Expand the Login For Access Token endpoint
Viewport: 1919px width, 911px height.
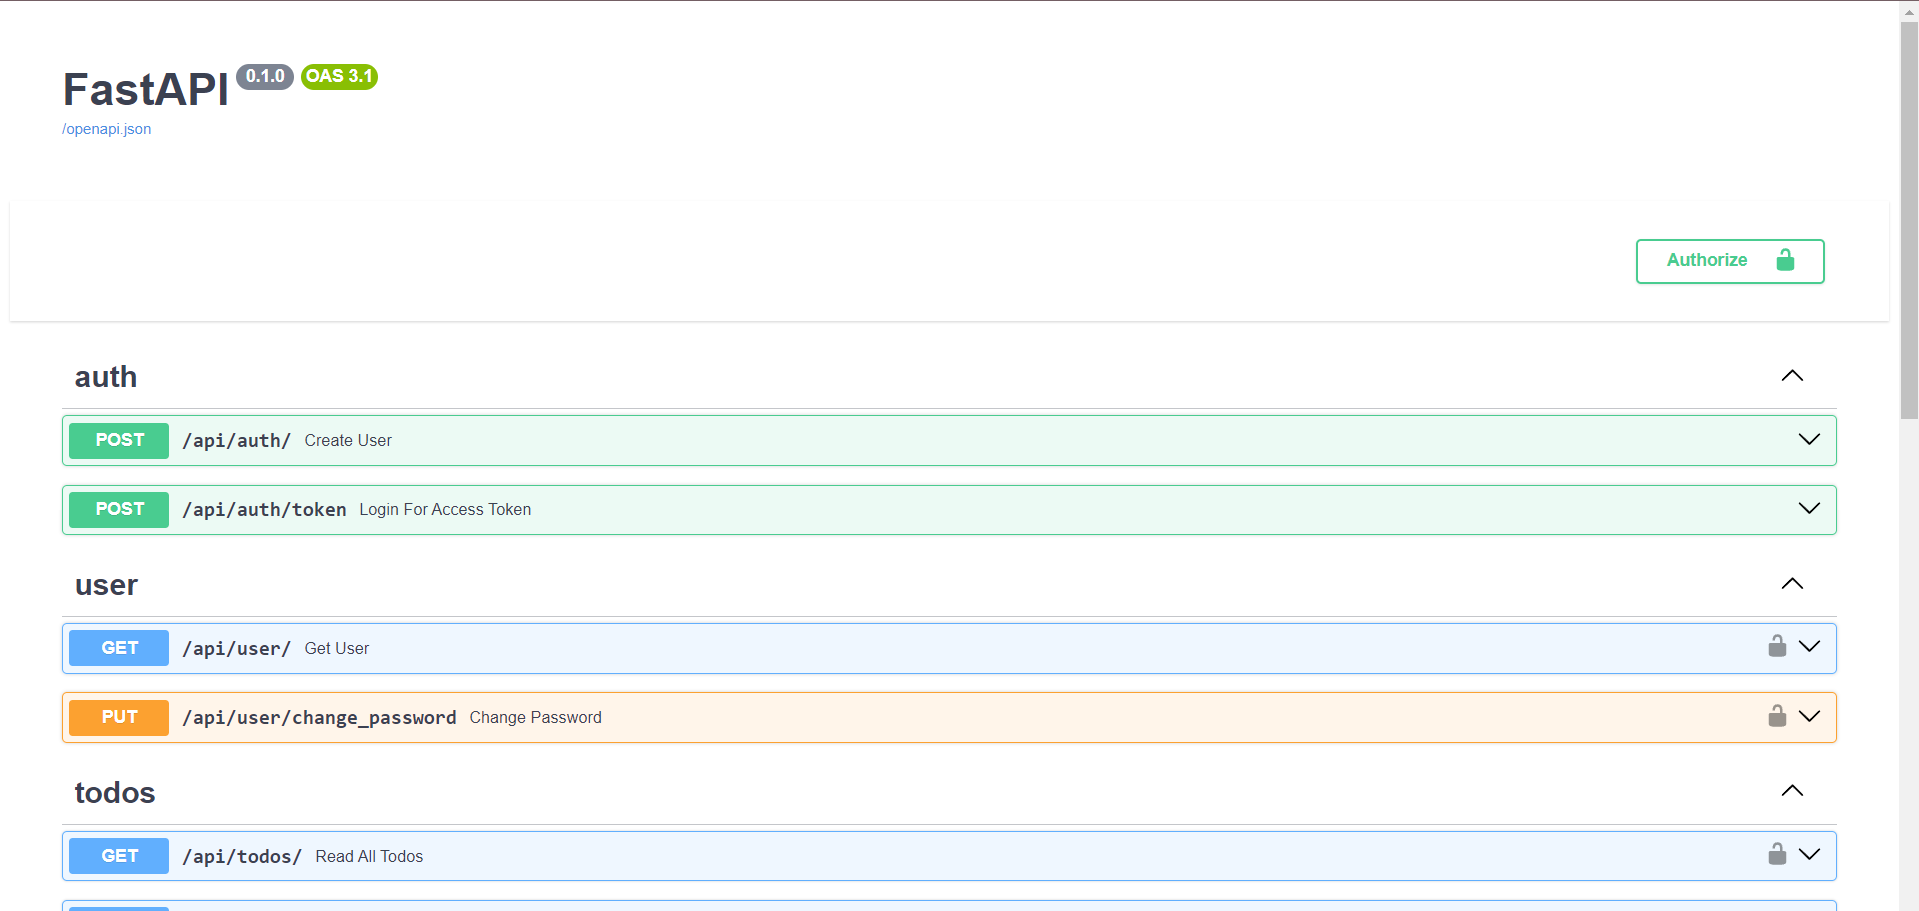click(1809, 508)
